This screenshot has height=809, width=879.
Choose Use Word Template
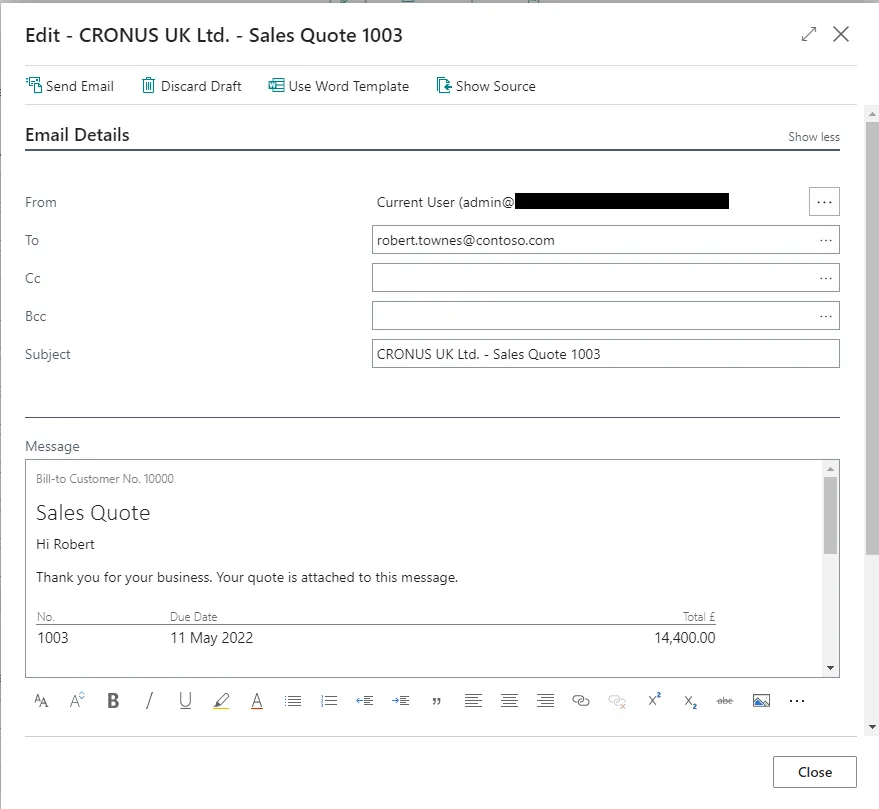[339, 86]
